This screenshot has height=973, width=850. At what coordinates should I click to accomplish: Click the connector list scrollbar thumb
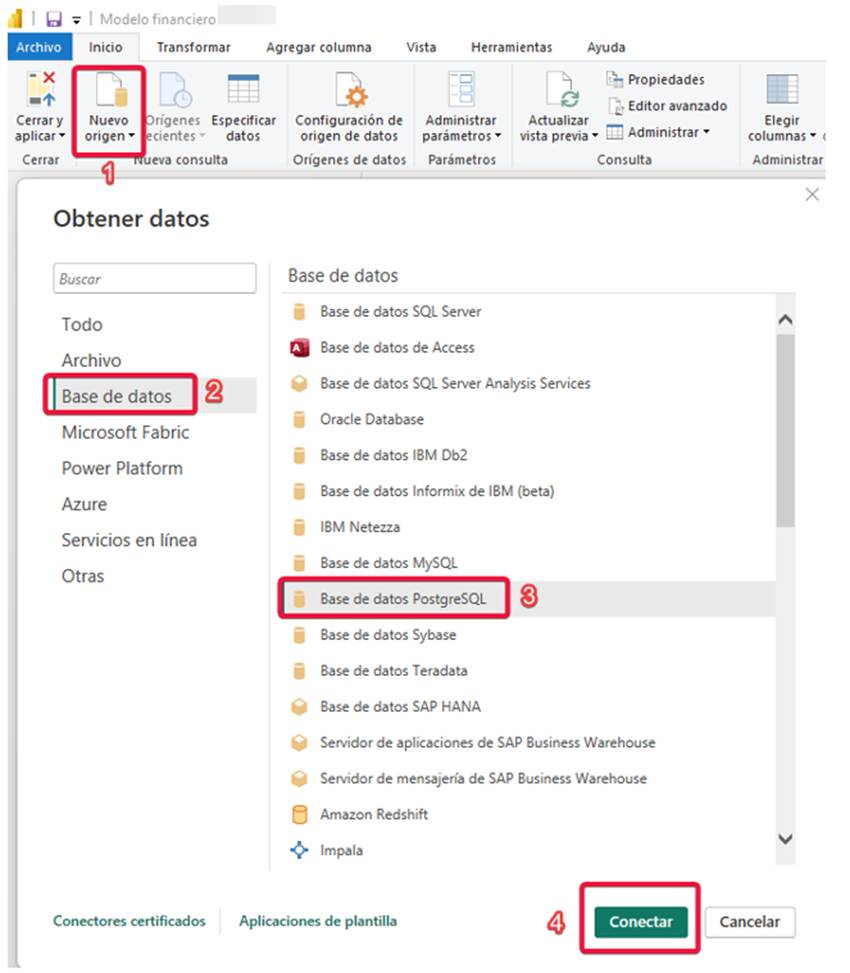point(785,431)
